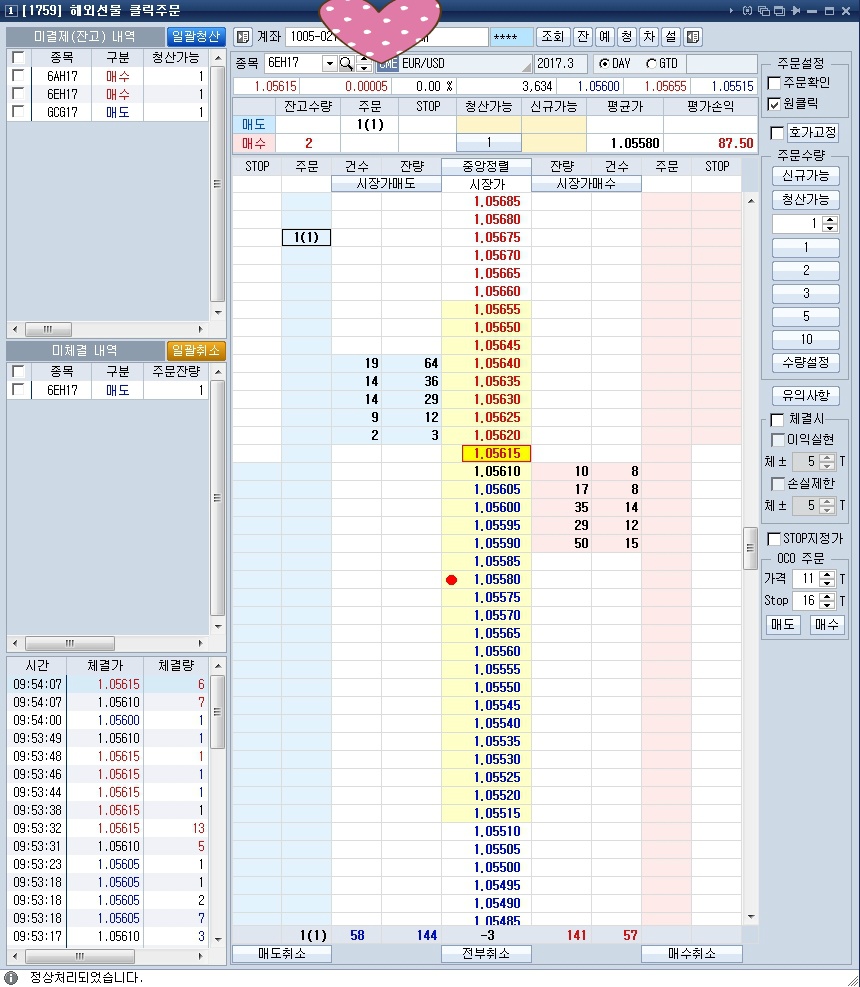Open the 종목 symbol dropdown arrow
Viewport: 860px width, 987px height.
(330, 64)
